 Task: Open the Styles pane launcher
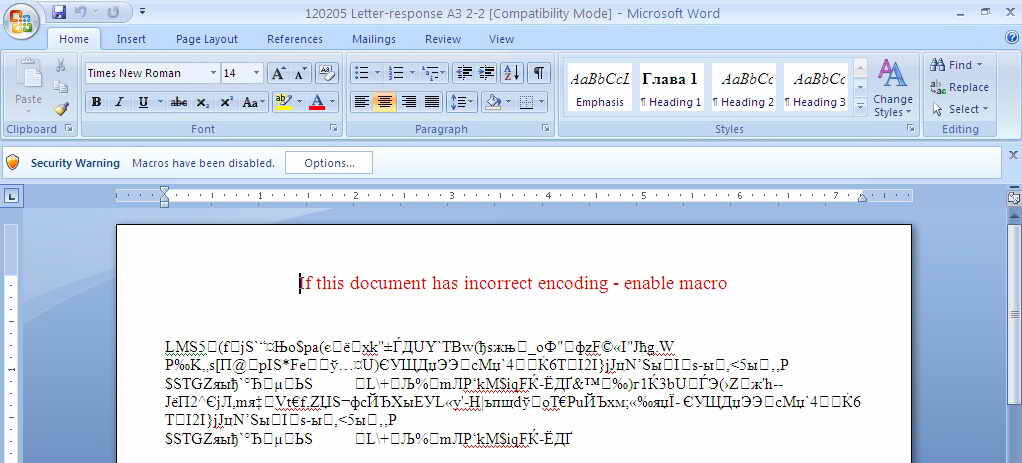click(910, 129)
